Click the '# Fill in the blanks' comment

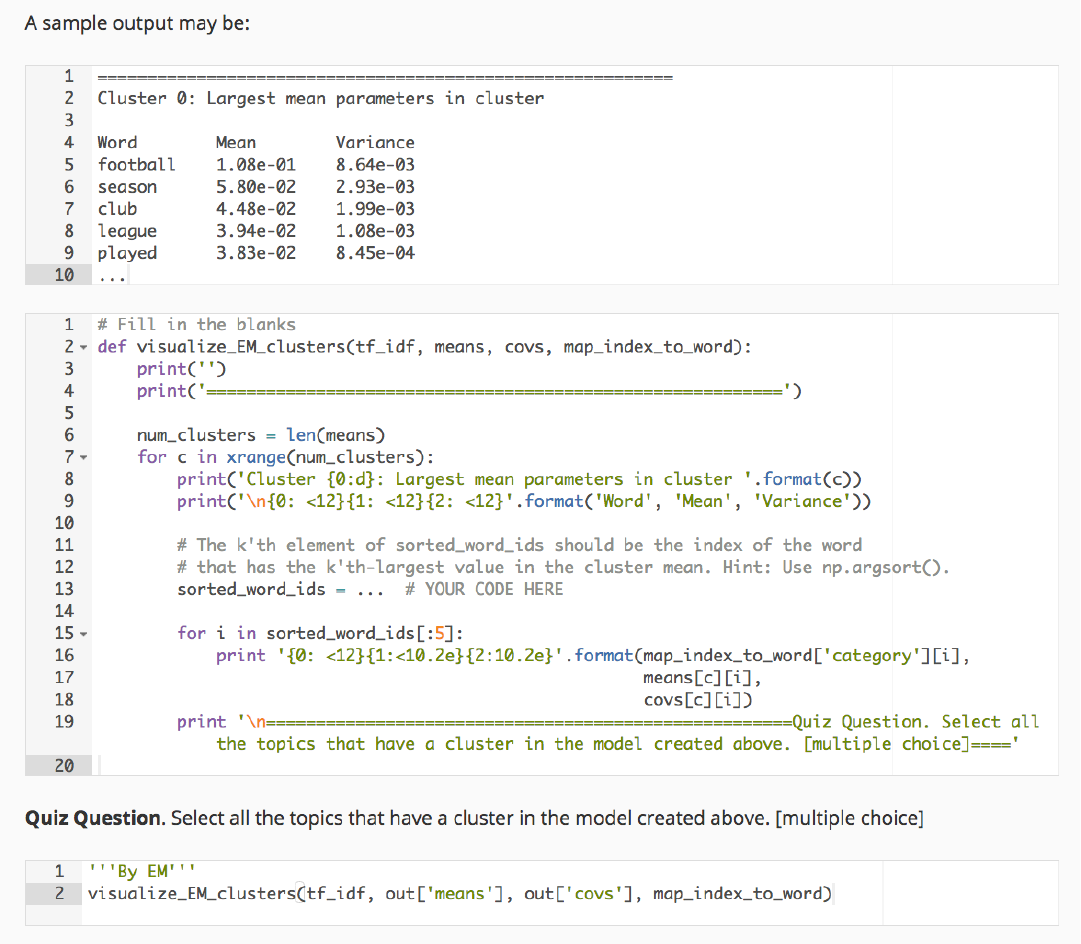point(196,324)
